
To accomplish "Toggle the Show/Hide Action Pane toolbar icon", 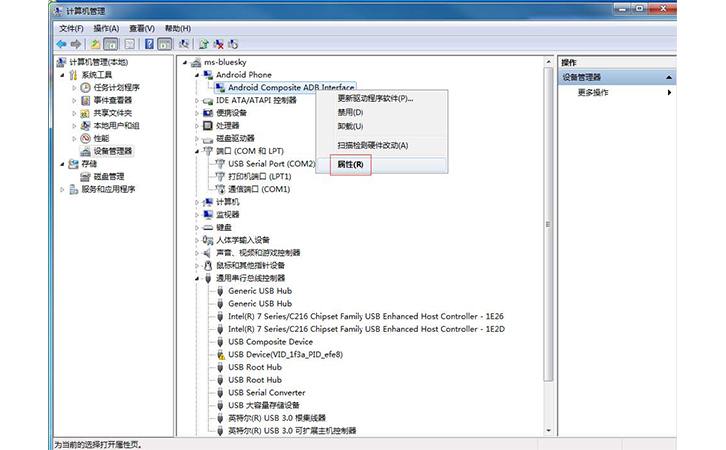I will point(164,44).
